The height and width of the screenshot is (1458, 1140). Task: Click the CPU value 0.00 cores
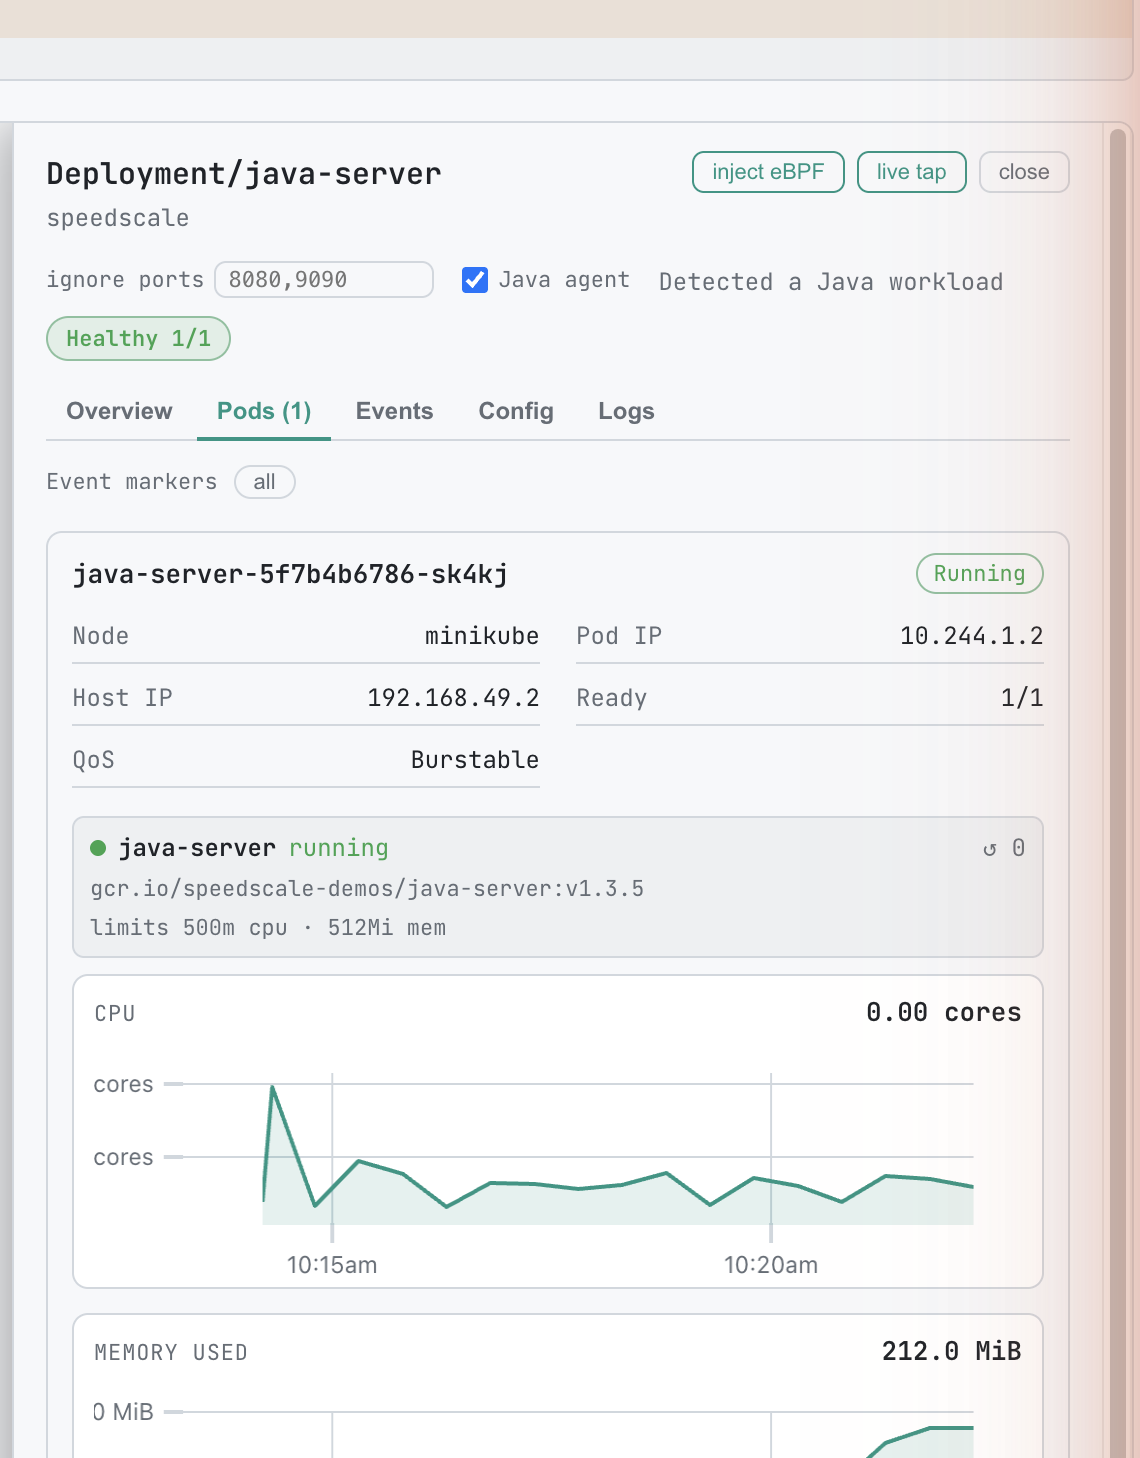tap(943, 1013)
